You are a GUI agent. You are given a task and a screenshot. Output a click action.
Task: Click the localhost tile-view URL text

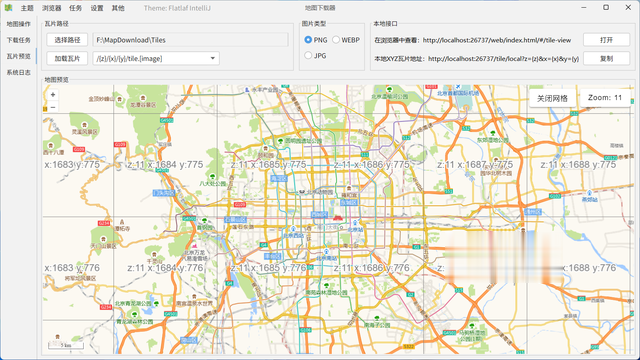point(497,40)
